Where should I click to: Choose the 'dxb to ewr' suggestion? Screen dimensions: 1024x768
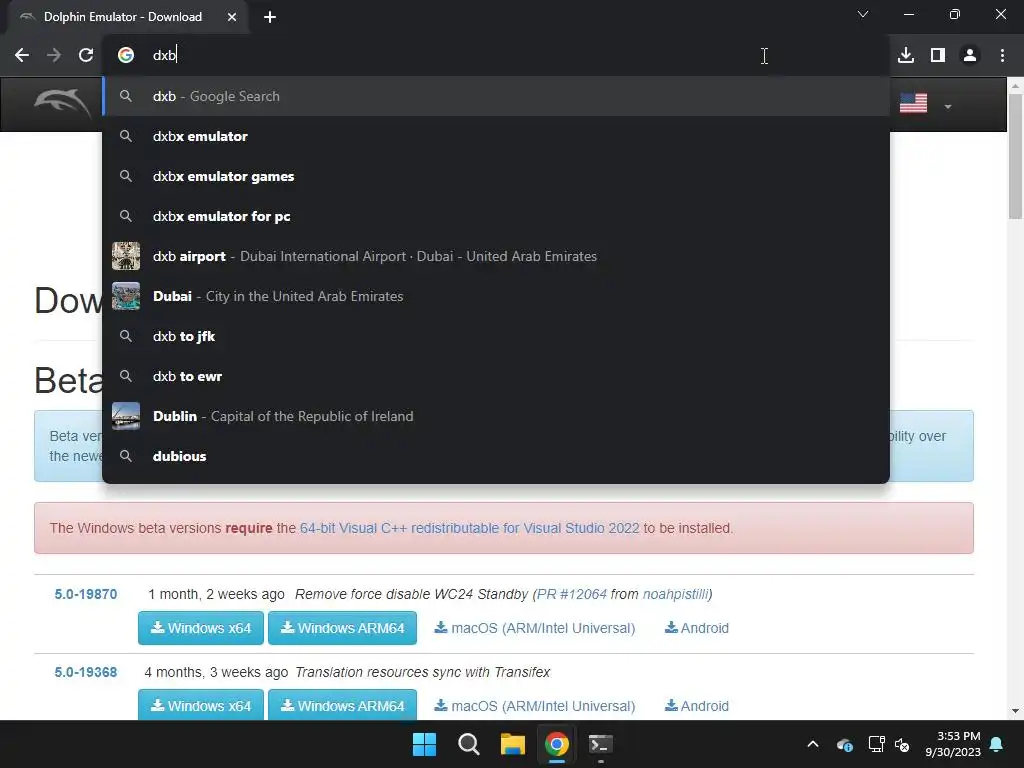coord(496,376)
